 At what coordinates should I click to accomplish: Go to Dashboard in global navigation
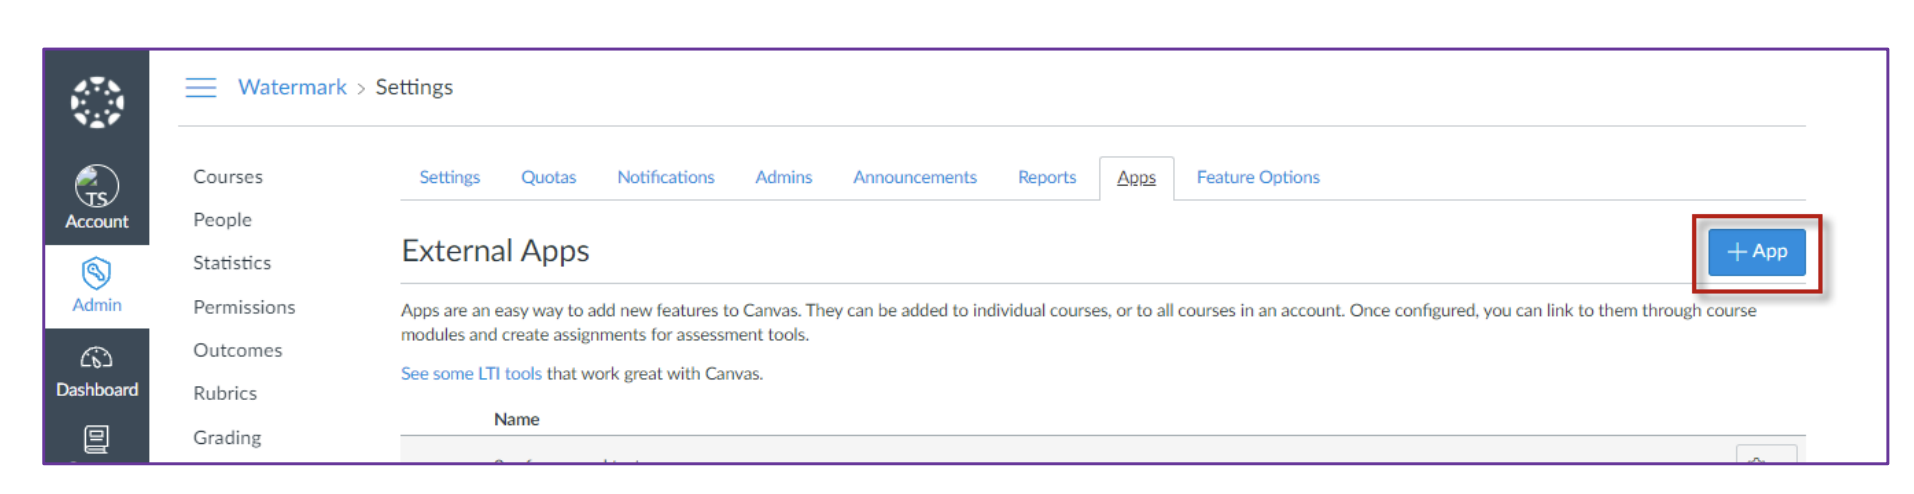point(97,372)
